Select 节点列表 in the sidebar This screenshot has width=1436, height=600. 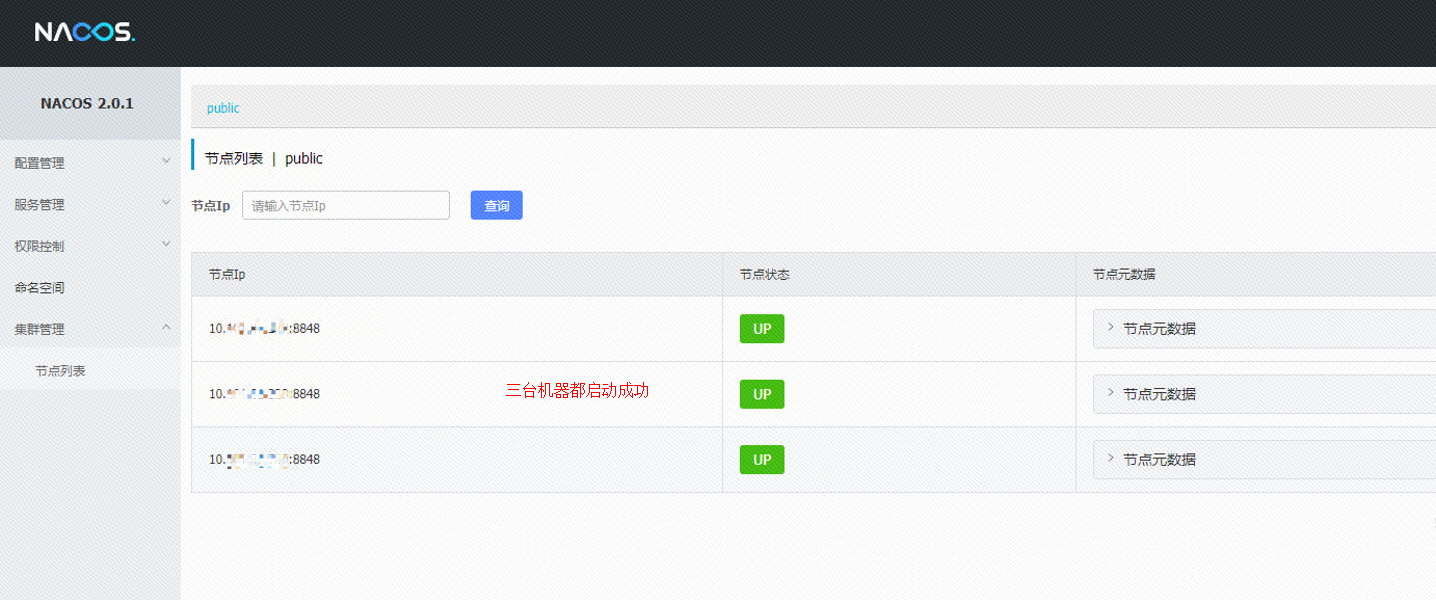tap(58, 370)
